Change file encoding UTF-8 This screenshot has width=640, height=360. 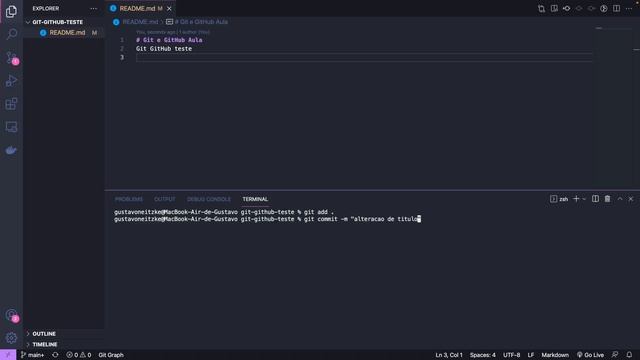point(511,355)
